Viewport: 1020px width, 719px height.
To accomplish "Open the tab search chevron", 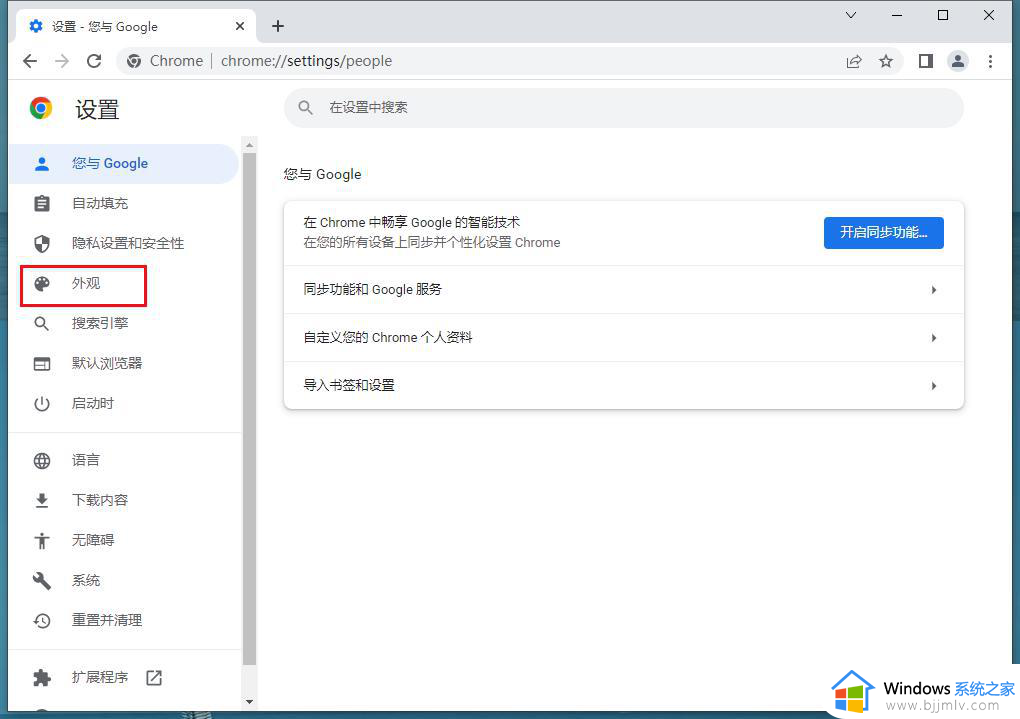I will [851, 15].
